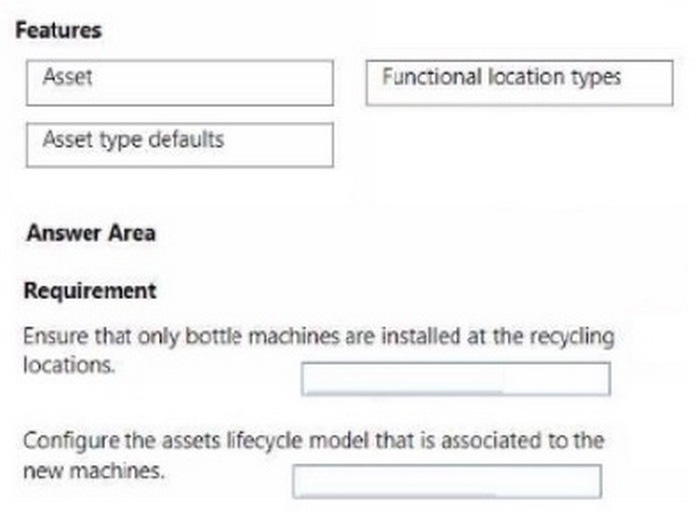Click 'new machines.' ending the second requirement
This screenshot has height=531, width=700.
(x=92, y=469)
